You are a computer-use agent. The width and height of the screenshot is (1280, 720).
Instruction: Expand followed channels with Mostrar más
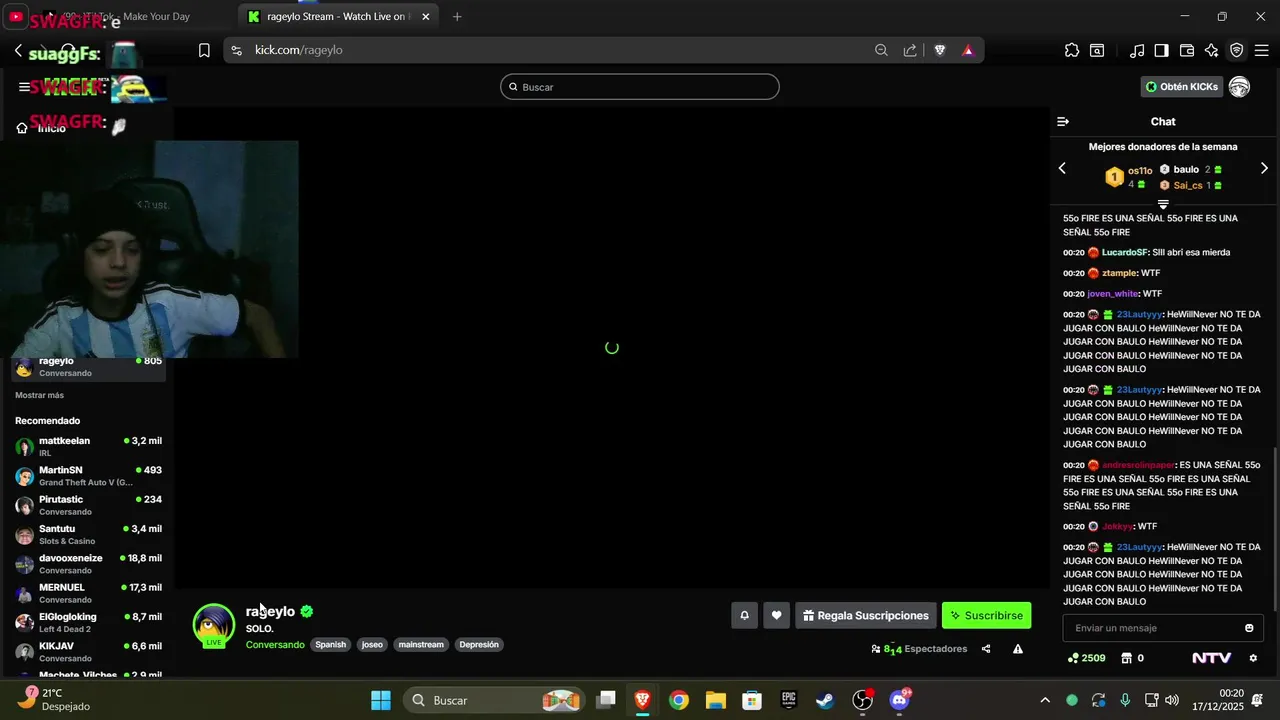39,395
